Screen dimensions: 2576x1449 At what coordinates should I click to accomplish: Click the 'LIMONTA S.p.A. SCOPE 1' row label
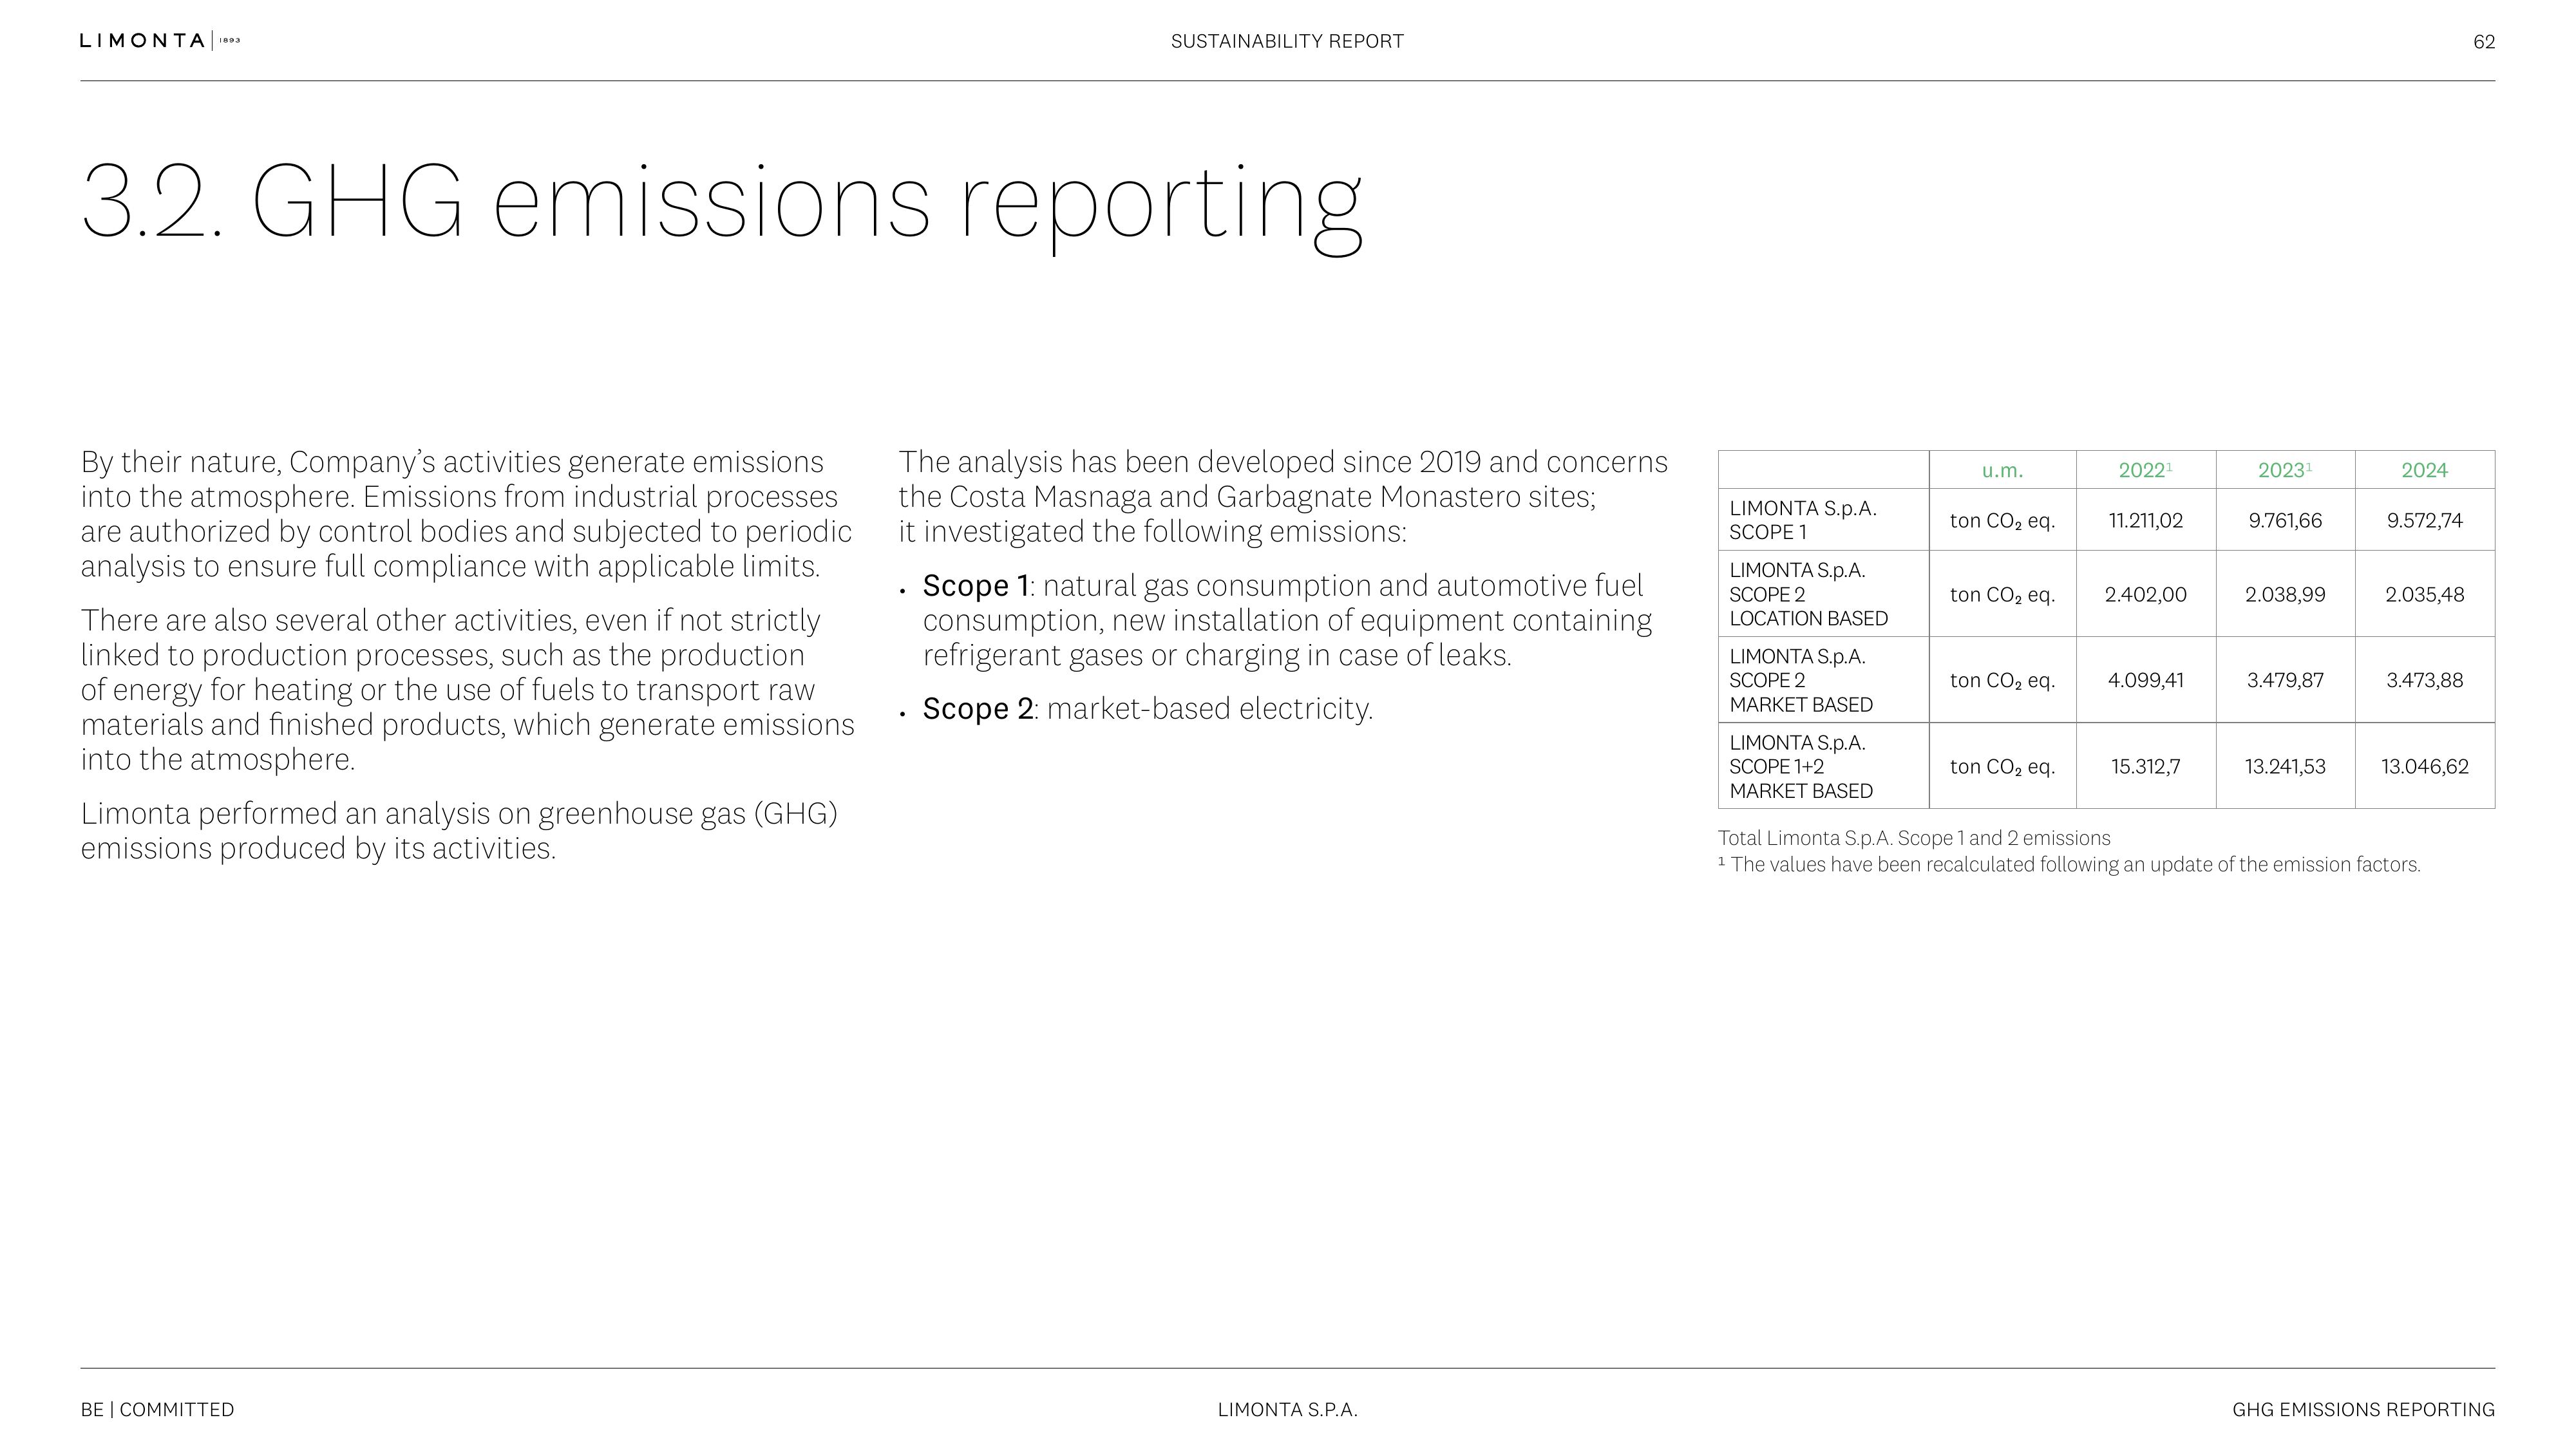tap(1802, 520)
